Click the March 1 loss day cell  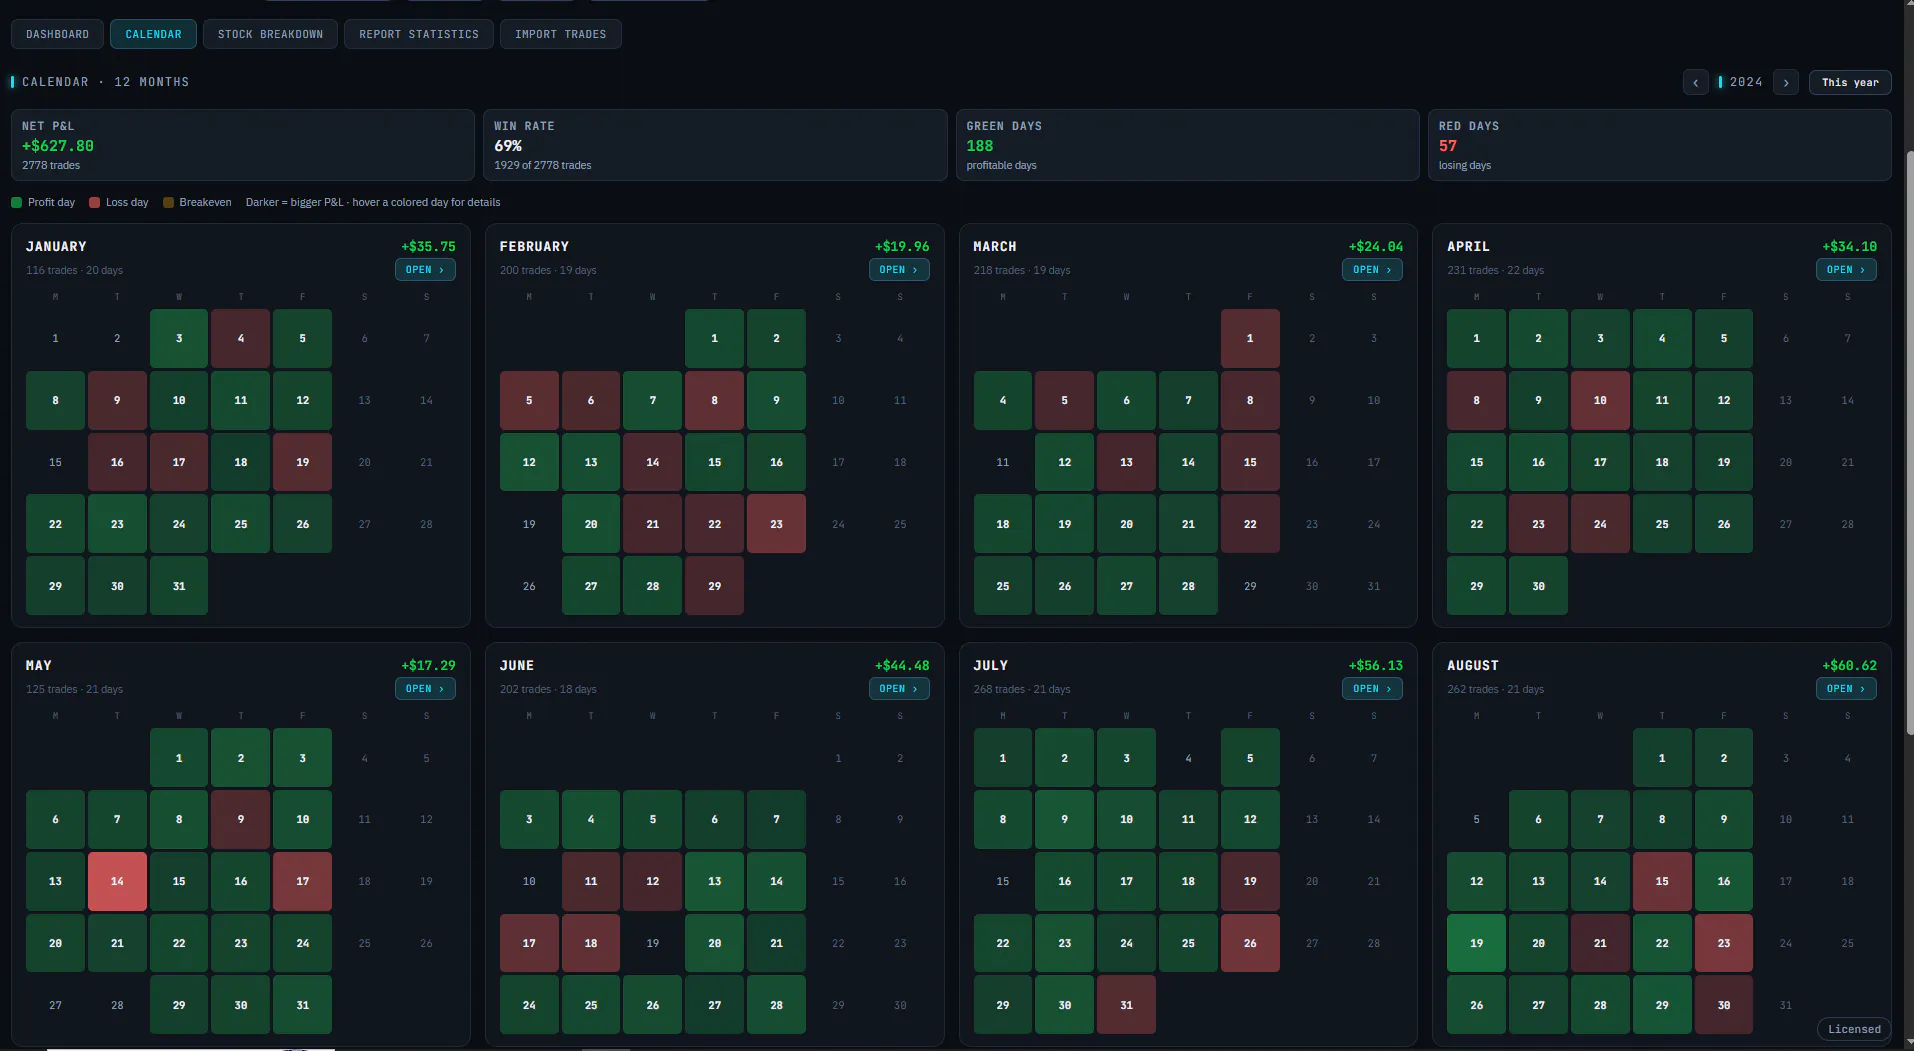1250,338
